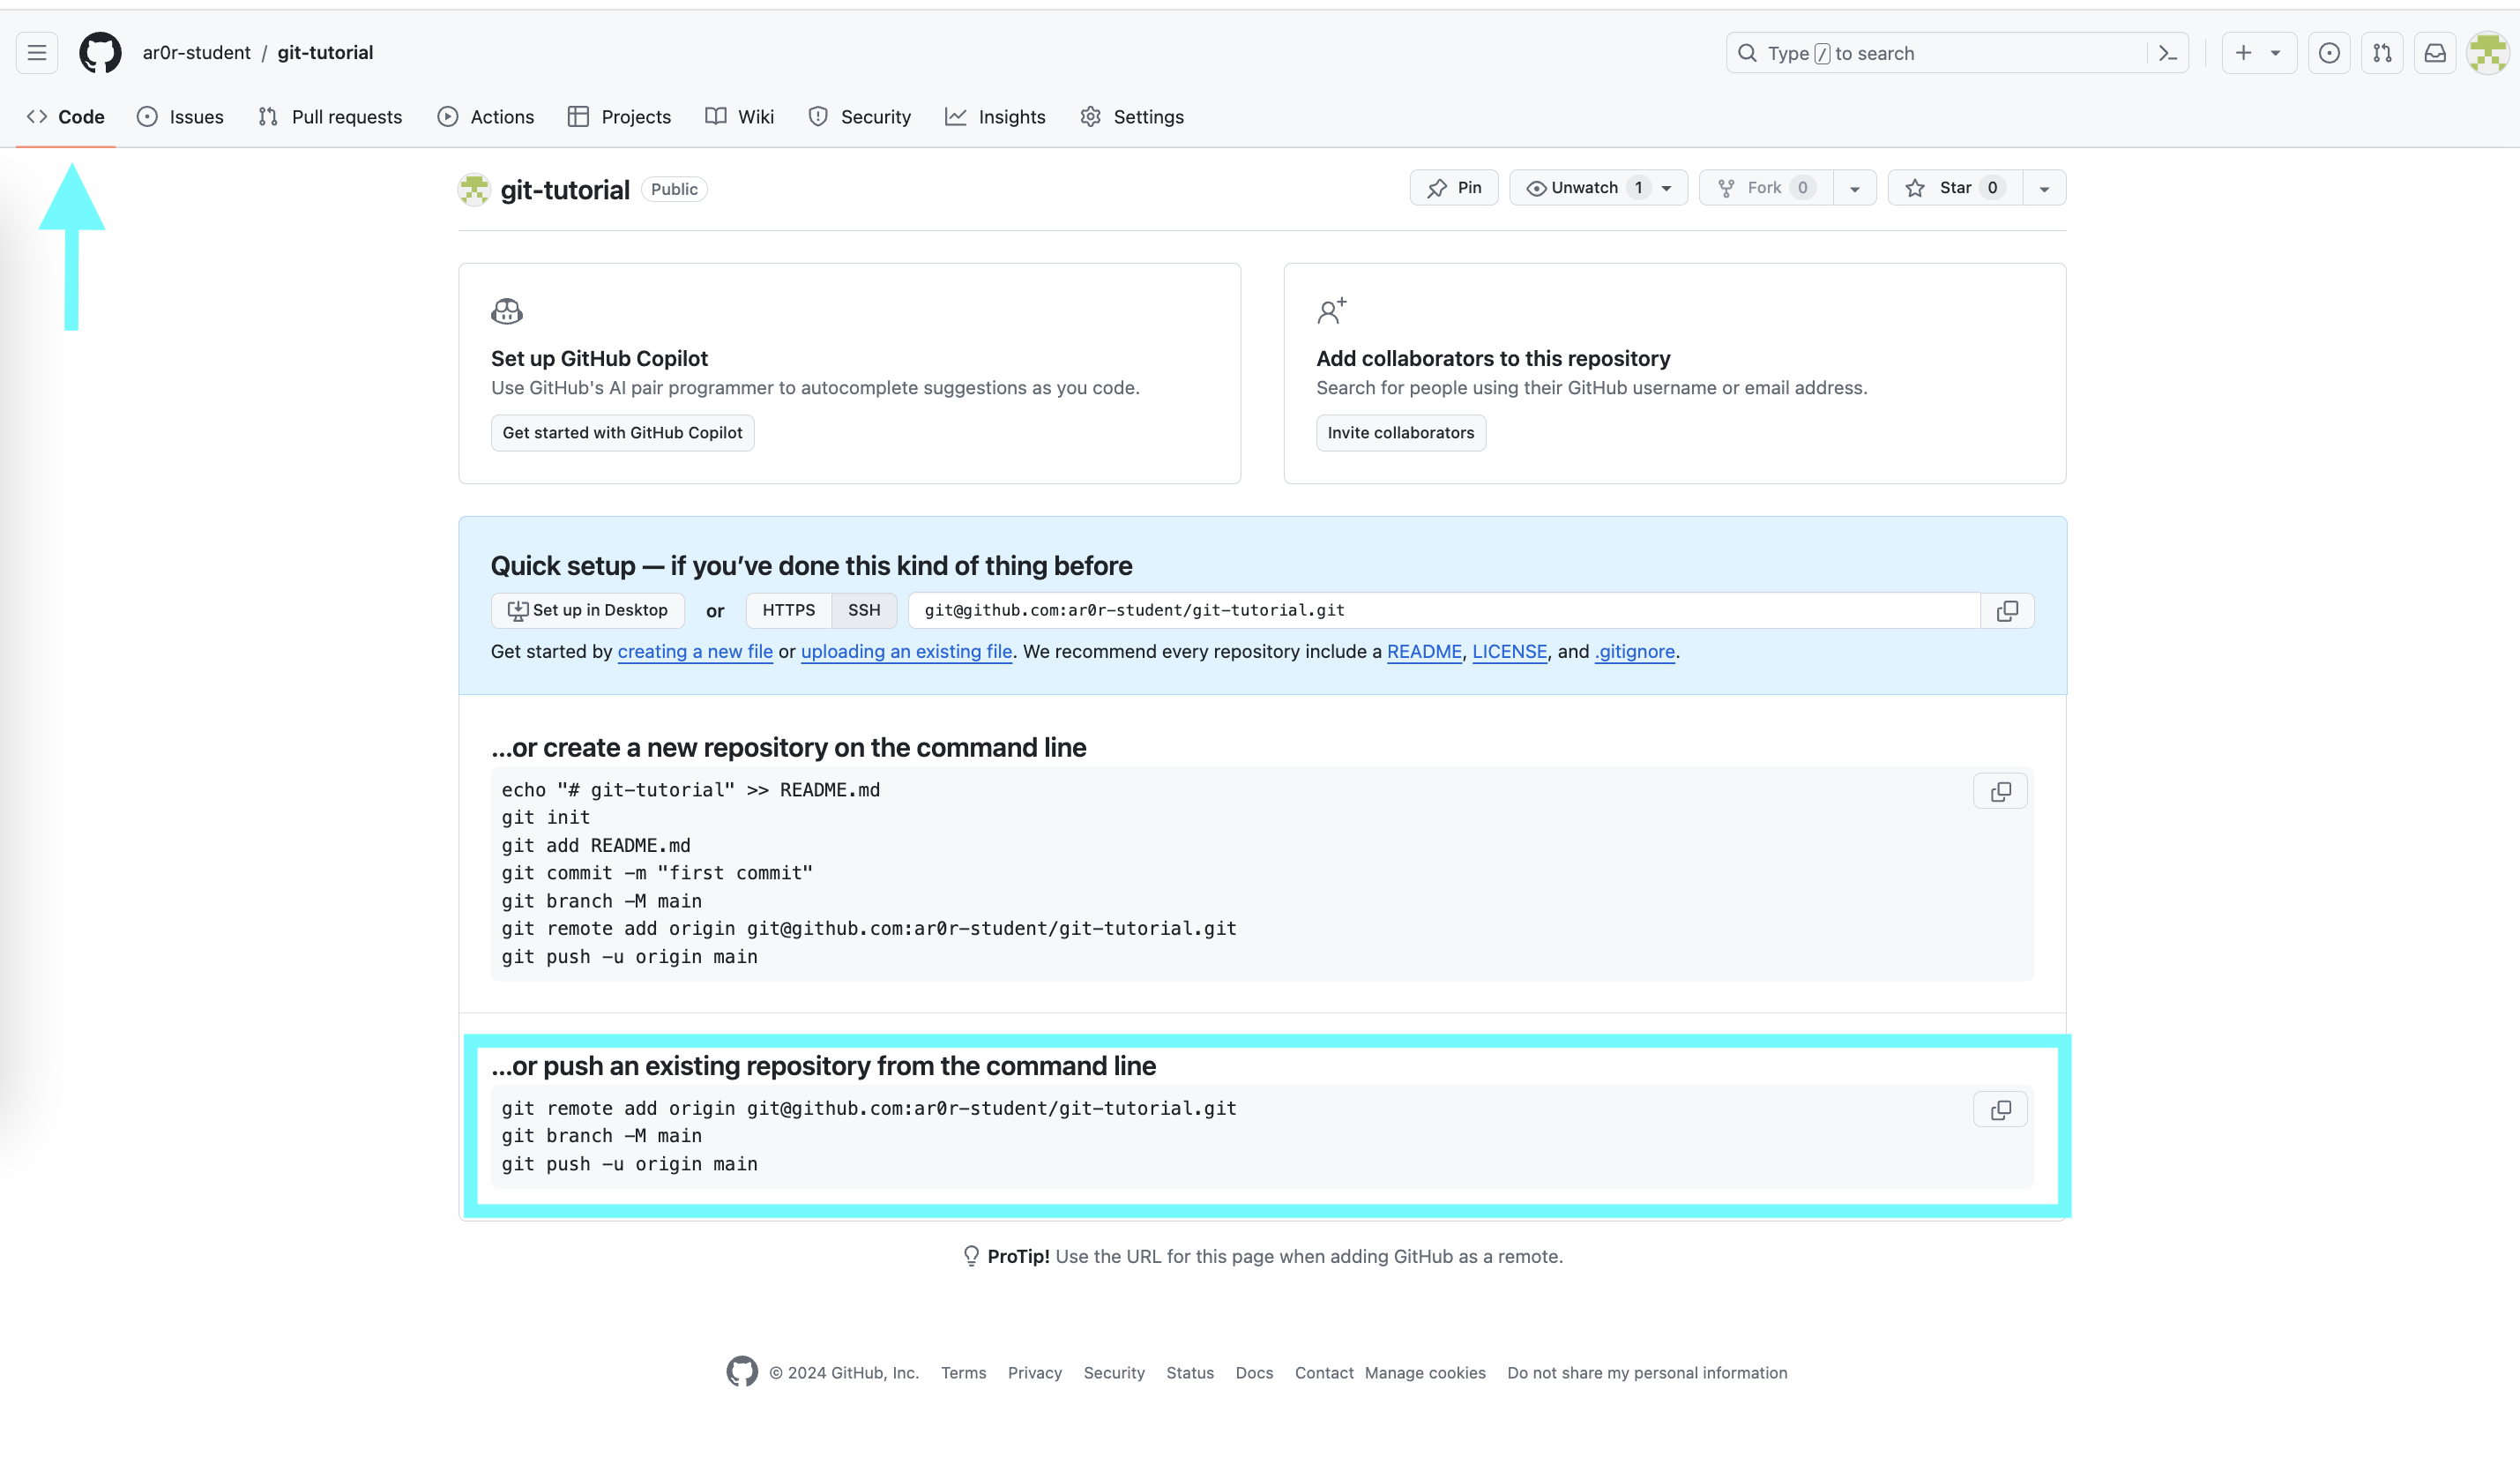Viewport: 2520px width, 1457px height.
Task: Click the add collaborator person icon
Action: tap(1332, 311)
